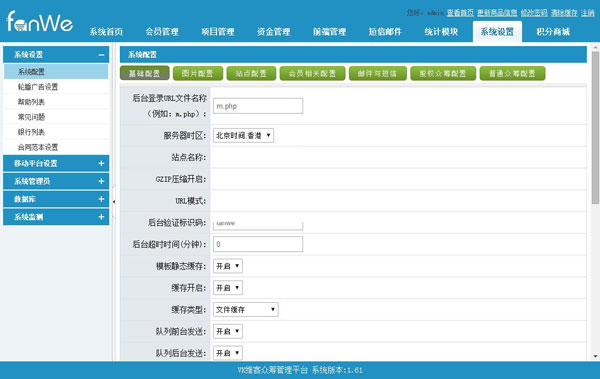Open the 模板静态缓存 dropdown
The height and width of the screenshot is (379, 600).
[x=228, y=266]
